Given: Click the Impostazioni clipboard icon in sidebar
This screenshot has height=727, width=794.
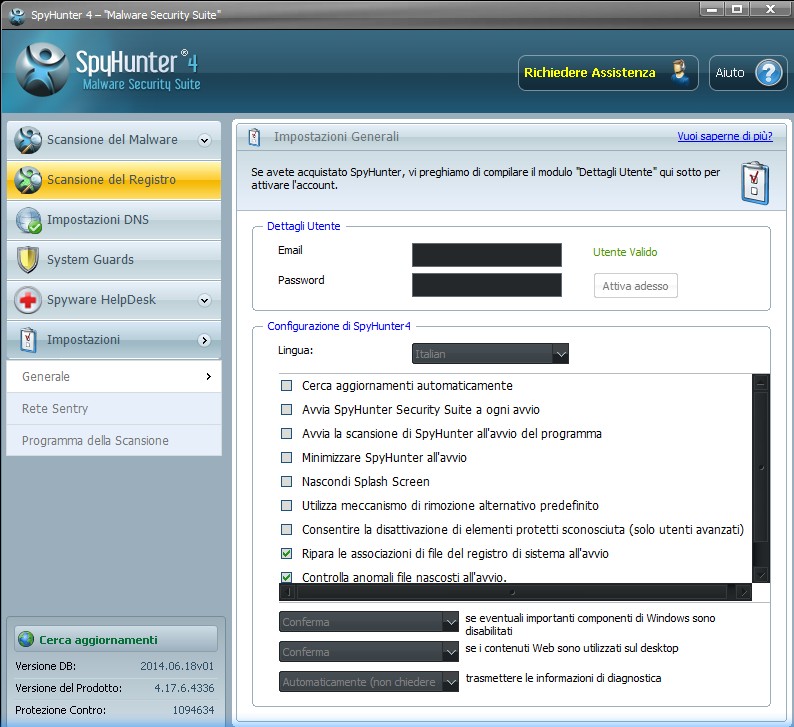Looking at the screenshot, I should coord(28,340).
